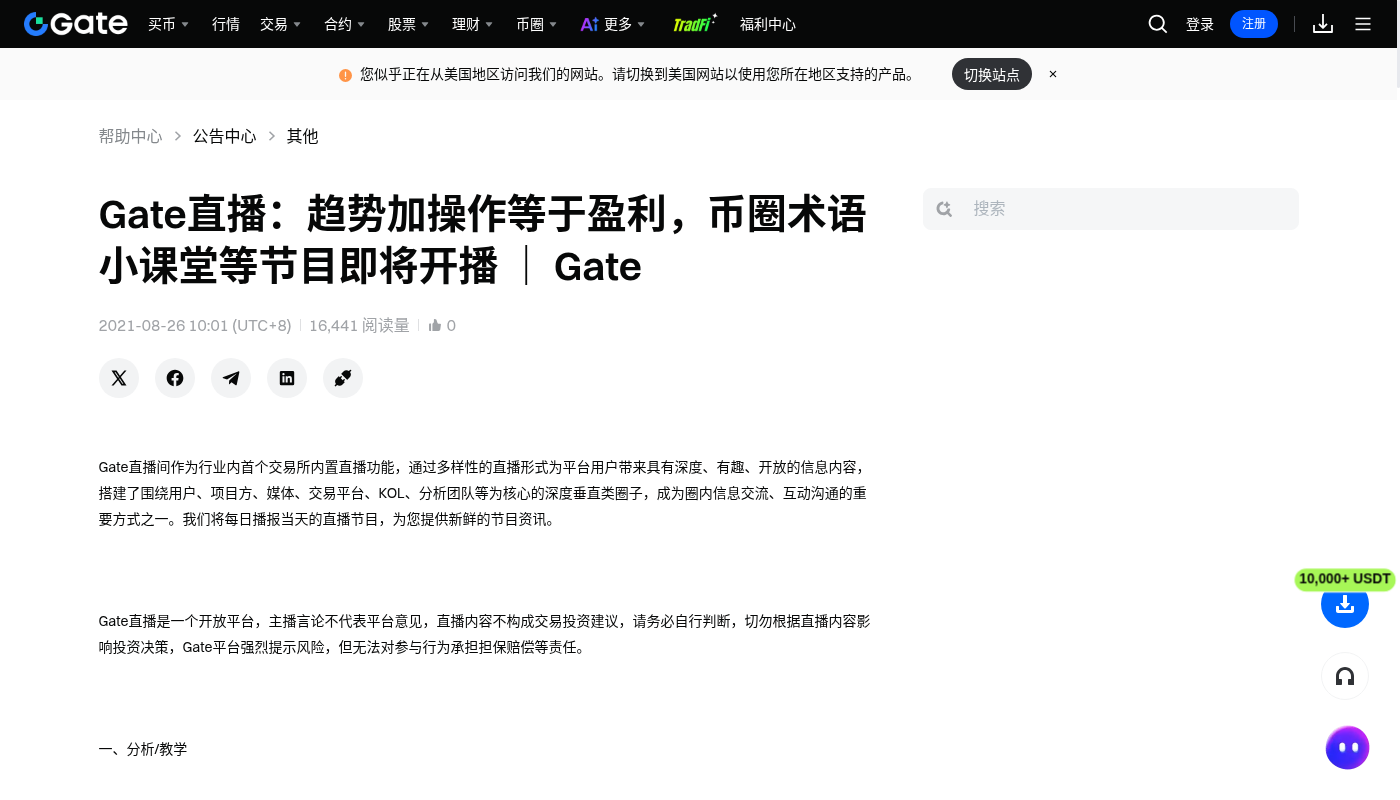Screen dimensions: 1400x800
Task: Open the TradFi menu item
Action: pyautogui.click(x=695, y=24)
